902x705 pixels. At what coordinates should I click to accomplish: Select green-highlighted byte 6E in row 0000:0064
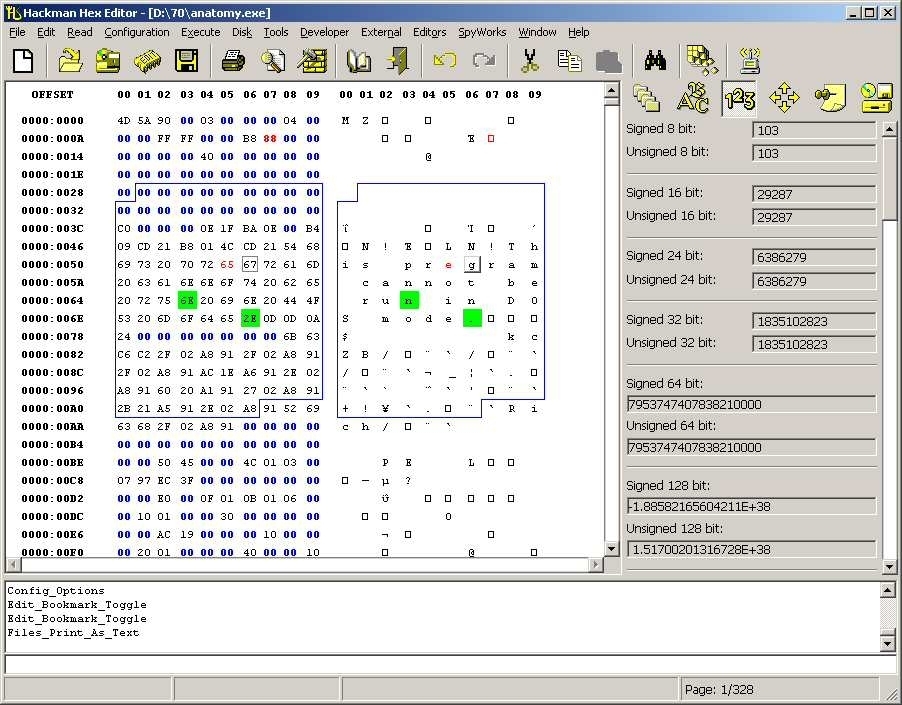(x=187, y=300)
